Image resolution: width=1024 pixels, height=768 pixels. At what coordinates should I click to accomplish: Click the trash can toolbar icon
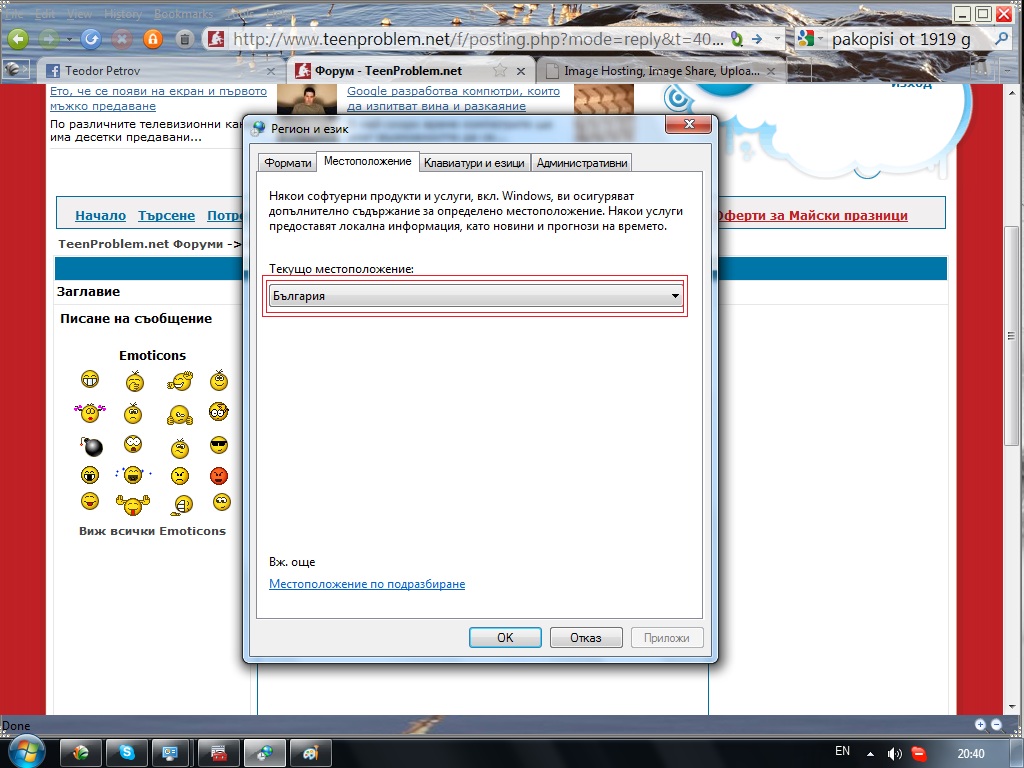185,40
